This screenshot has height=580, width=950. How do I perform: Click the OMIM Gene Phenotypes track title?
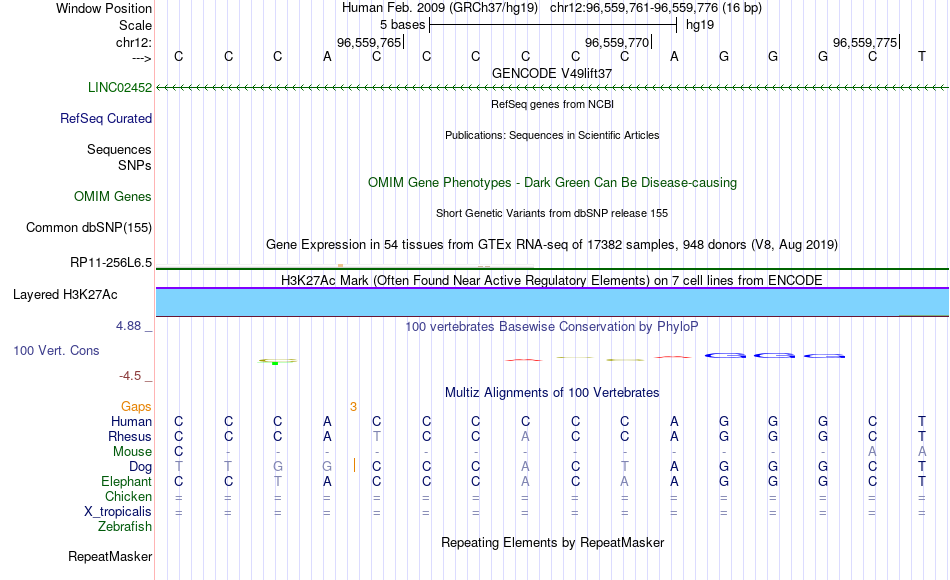pyautogui.click(x=553, y=182)
